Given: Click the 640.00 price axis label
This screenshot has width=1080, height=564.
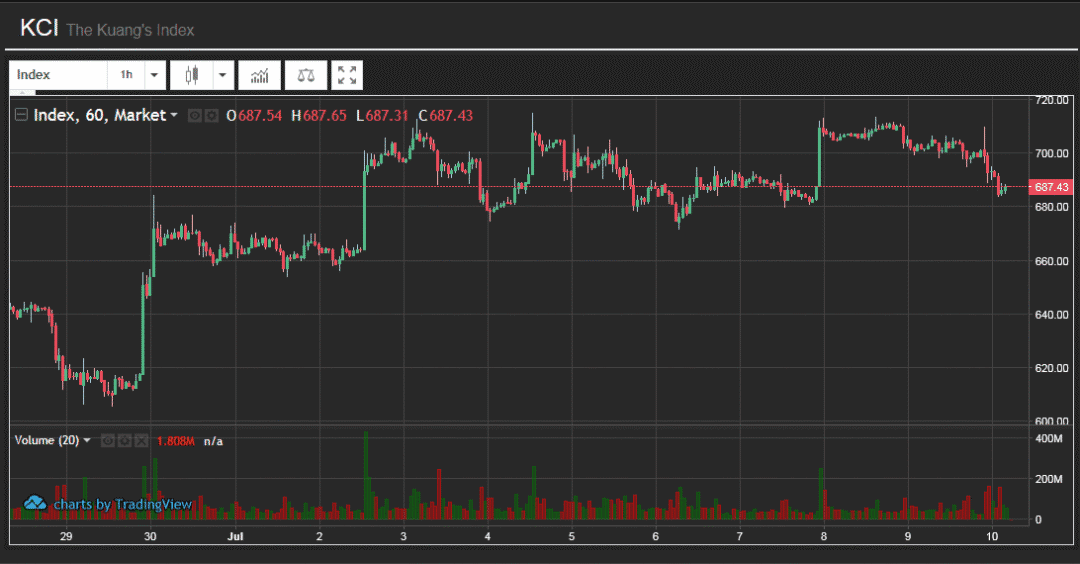Looking at the screenshot, I should pyautogui.click(x=1052, y=315).
